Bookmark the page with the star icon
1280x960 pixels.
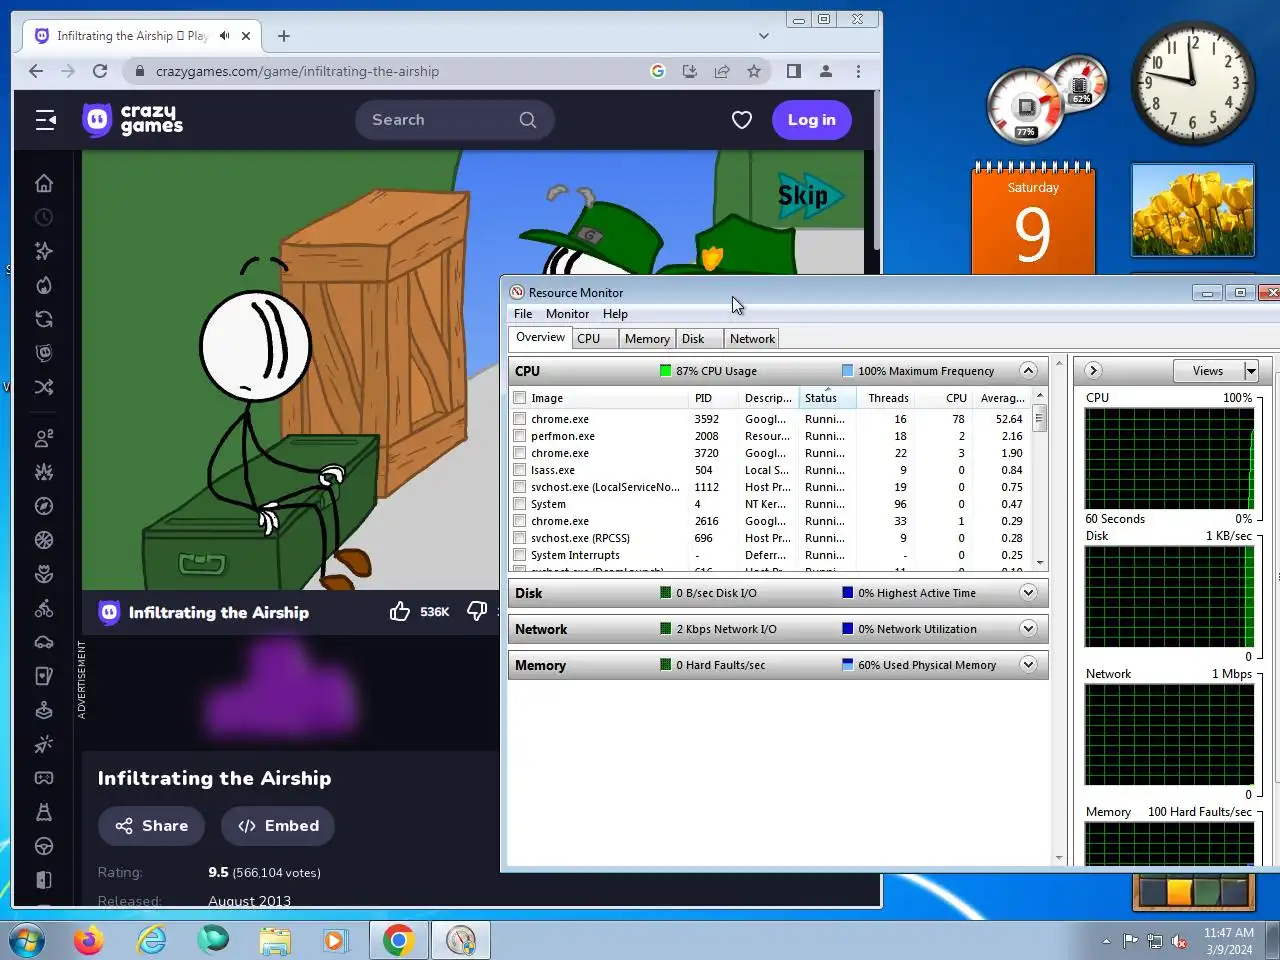(x=754, y=71)
